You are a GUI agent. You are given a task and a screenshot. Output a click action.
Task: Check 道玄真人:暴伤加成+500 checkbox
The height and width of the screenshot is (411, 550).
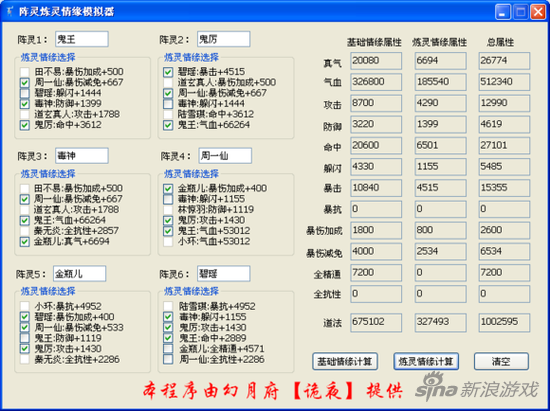coord(168,82)
